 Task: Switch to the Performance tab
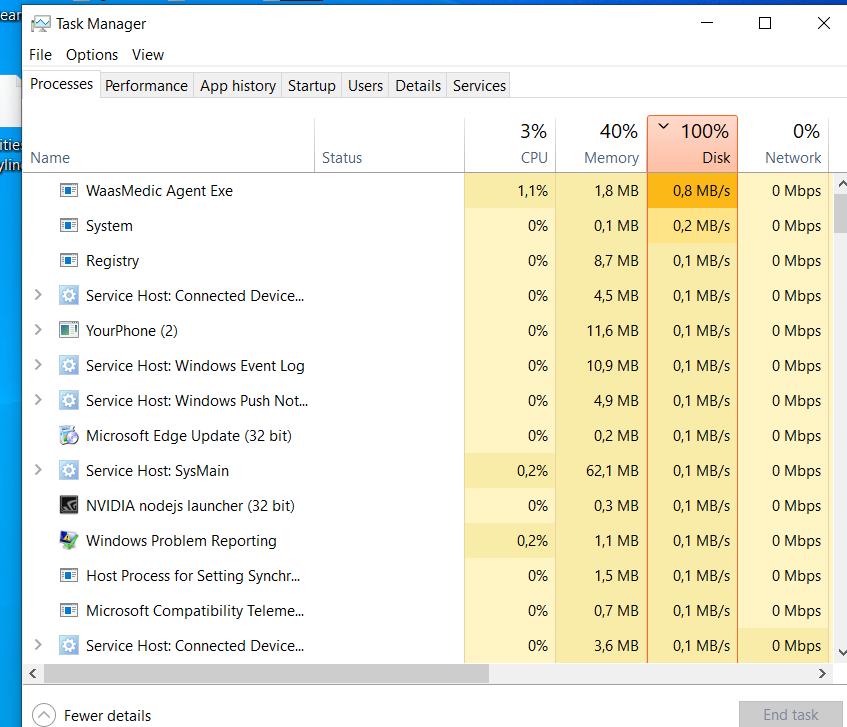point(146,86)
